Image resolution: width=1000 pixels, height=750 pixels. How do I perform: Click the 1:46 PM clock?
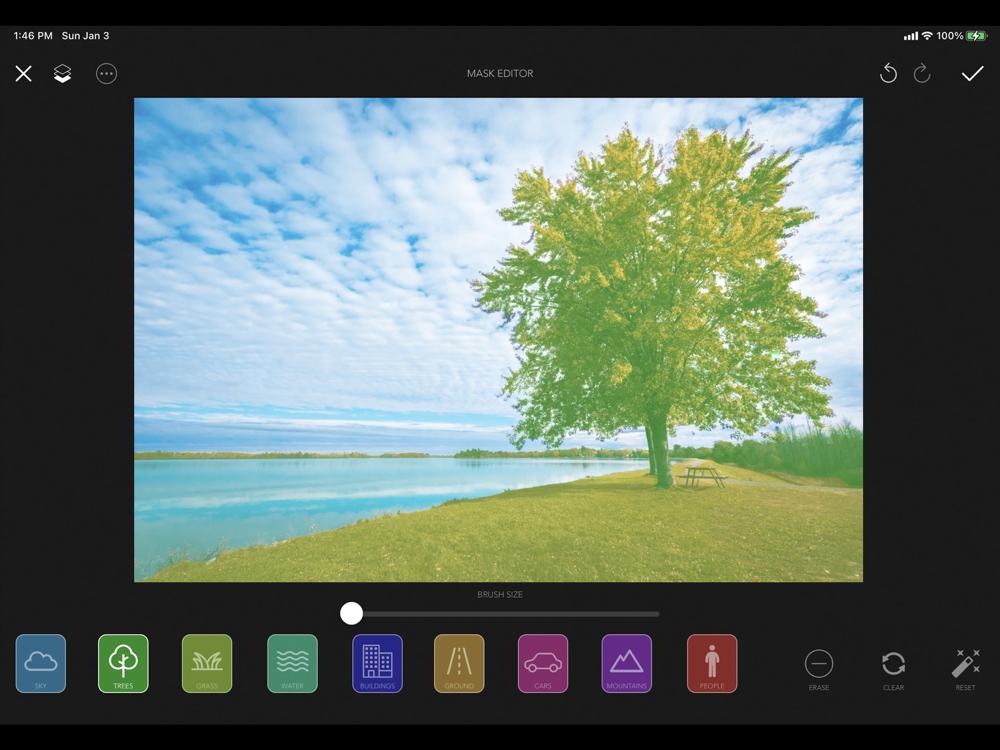coord(33,36)
